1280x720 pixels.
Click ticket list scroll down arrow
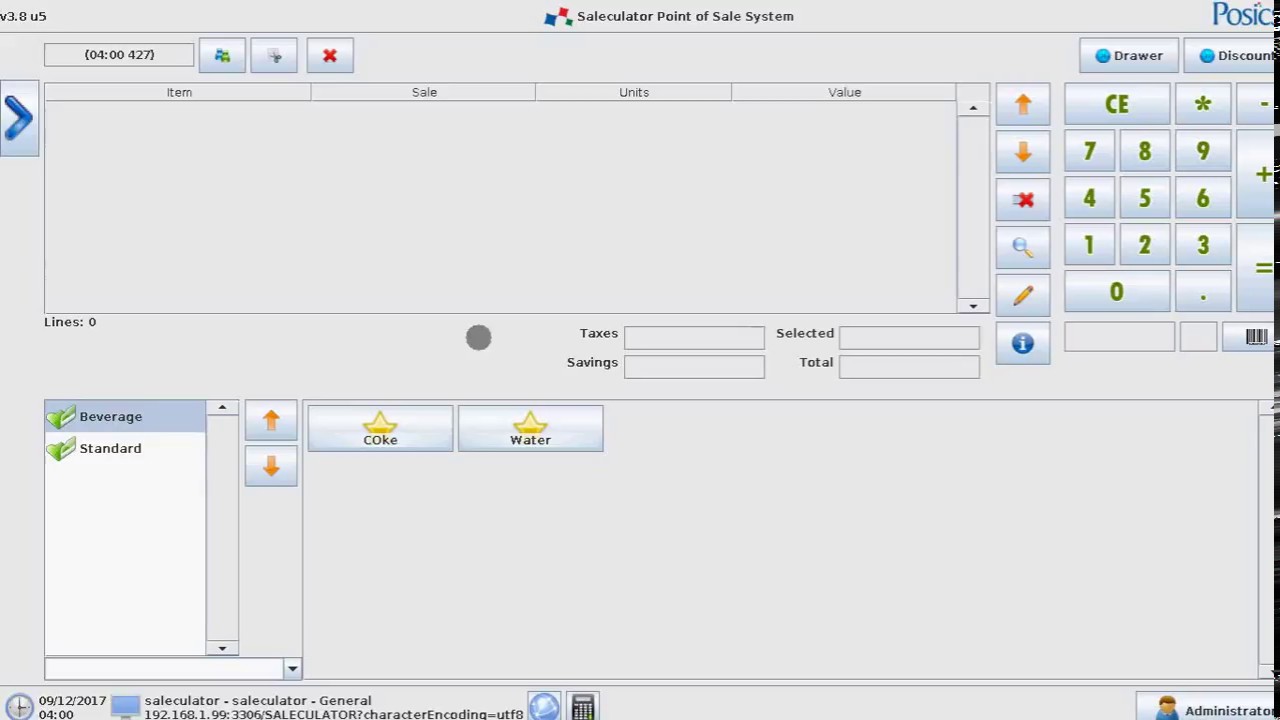(x=973, y=306)
